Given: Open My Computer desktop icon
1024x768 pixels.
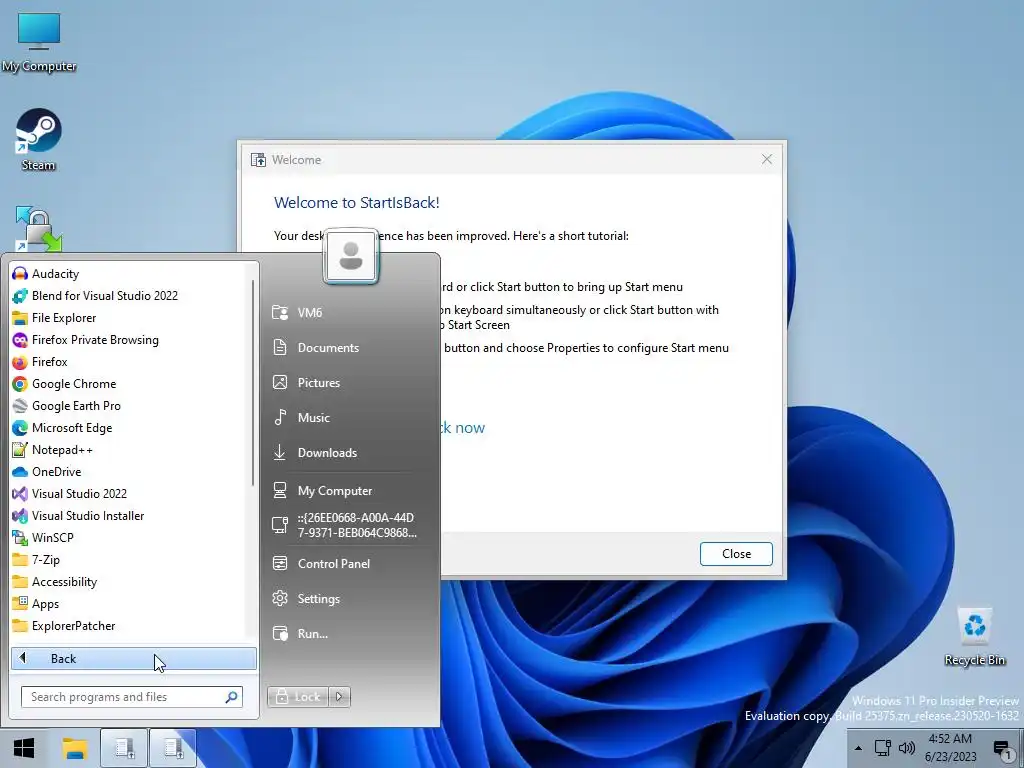Looking at the screenshot, I should (x=39, y=42).
